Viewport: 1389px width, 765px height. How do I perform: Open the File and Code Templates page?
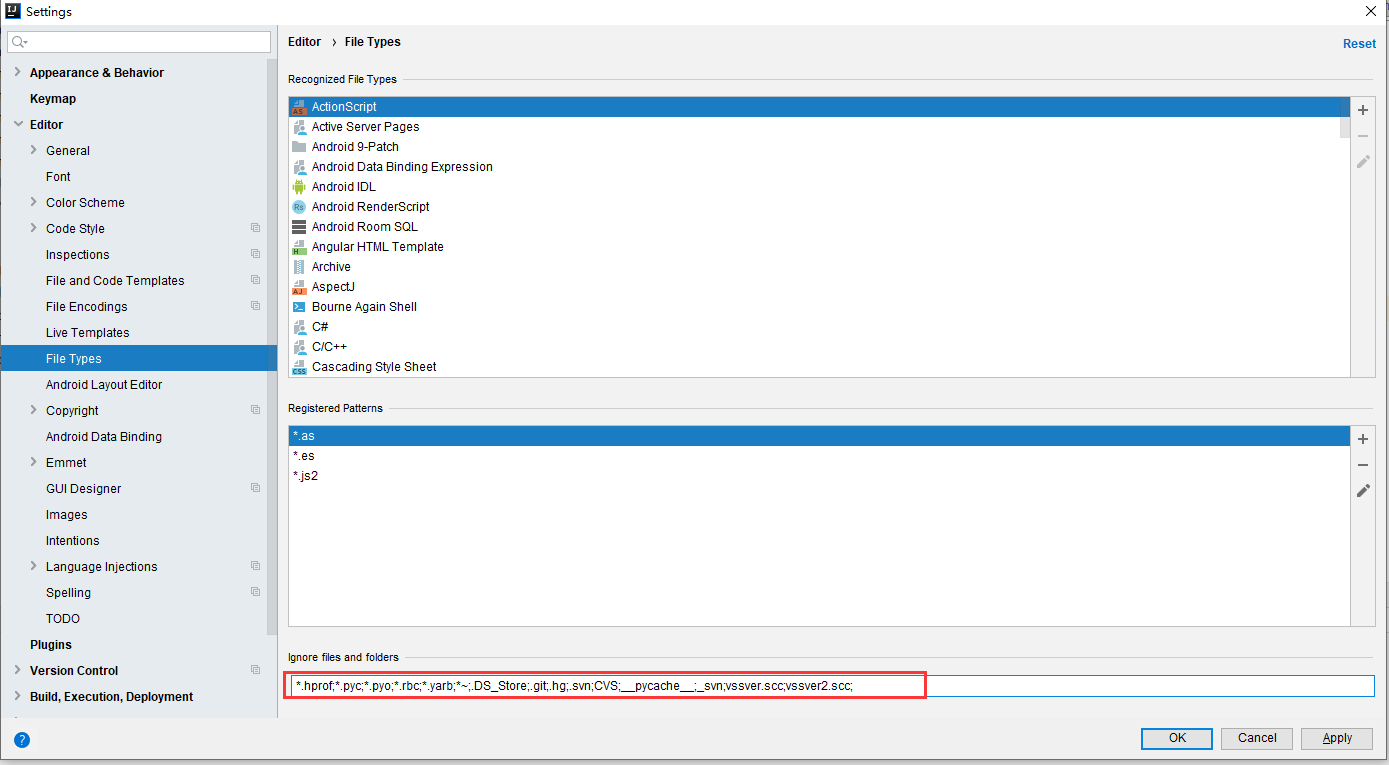tap(115, 281)
